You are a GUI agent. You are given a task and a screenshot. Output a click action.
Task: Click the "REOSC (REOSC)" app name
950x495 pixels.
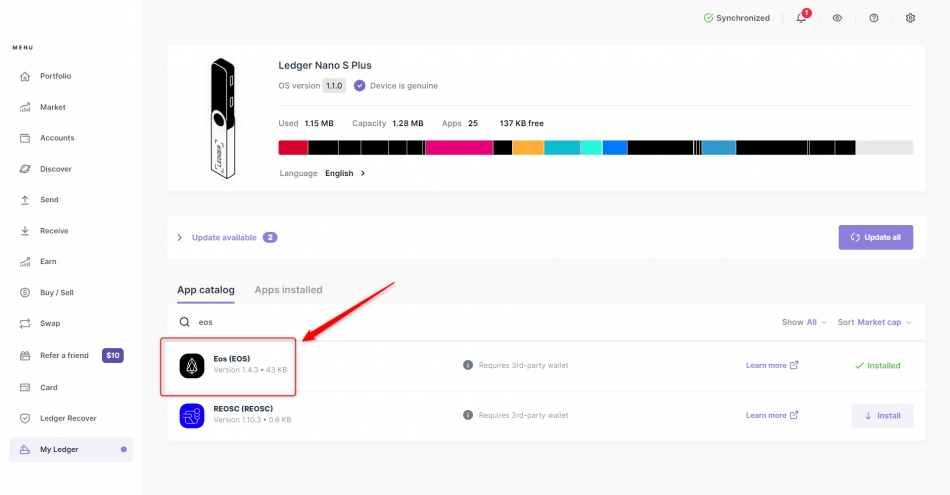[x=243, y=409]
